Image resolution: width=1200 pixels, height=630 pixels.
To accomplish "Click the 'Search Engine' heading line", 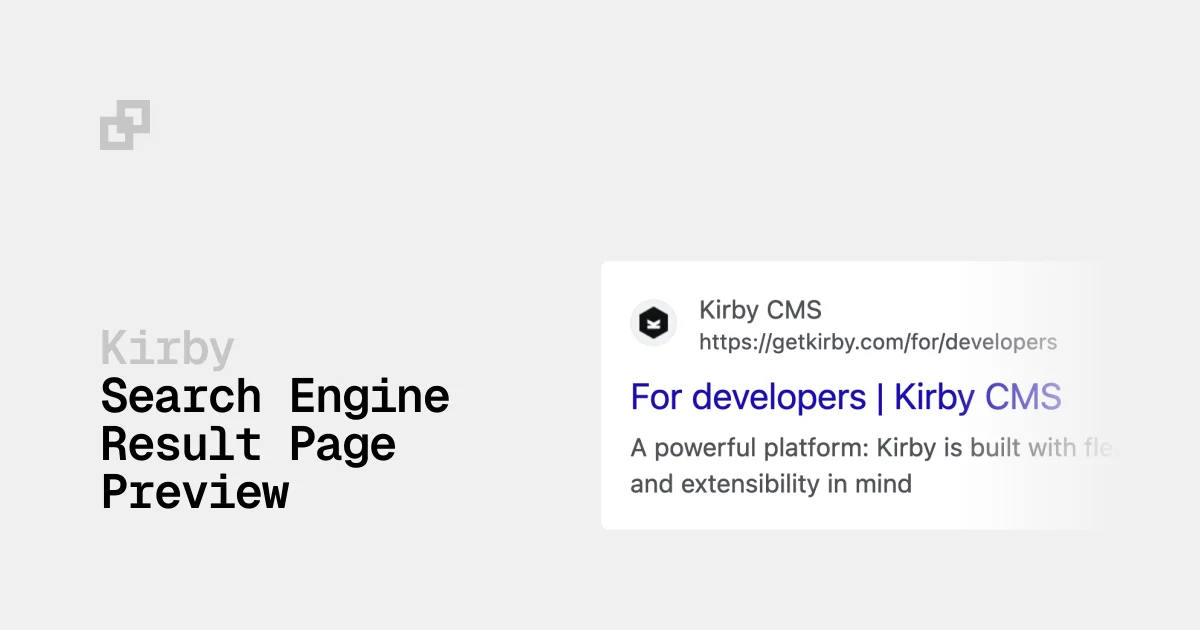I will [x=275, y=397].
